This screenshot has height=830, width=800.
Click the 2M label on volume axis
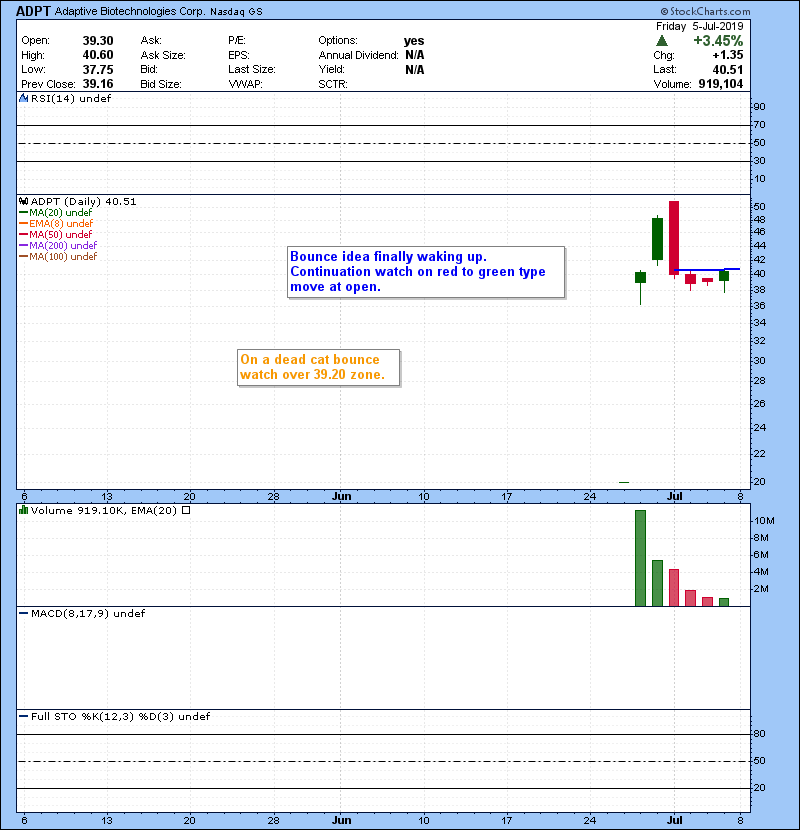point(761,589)
